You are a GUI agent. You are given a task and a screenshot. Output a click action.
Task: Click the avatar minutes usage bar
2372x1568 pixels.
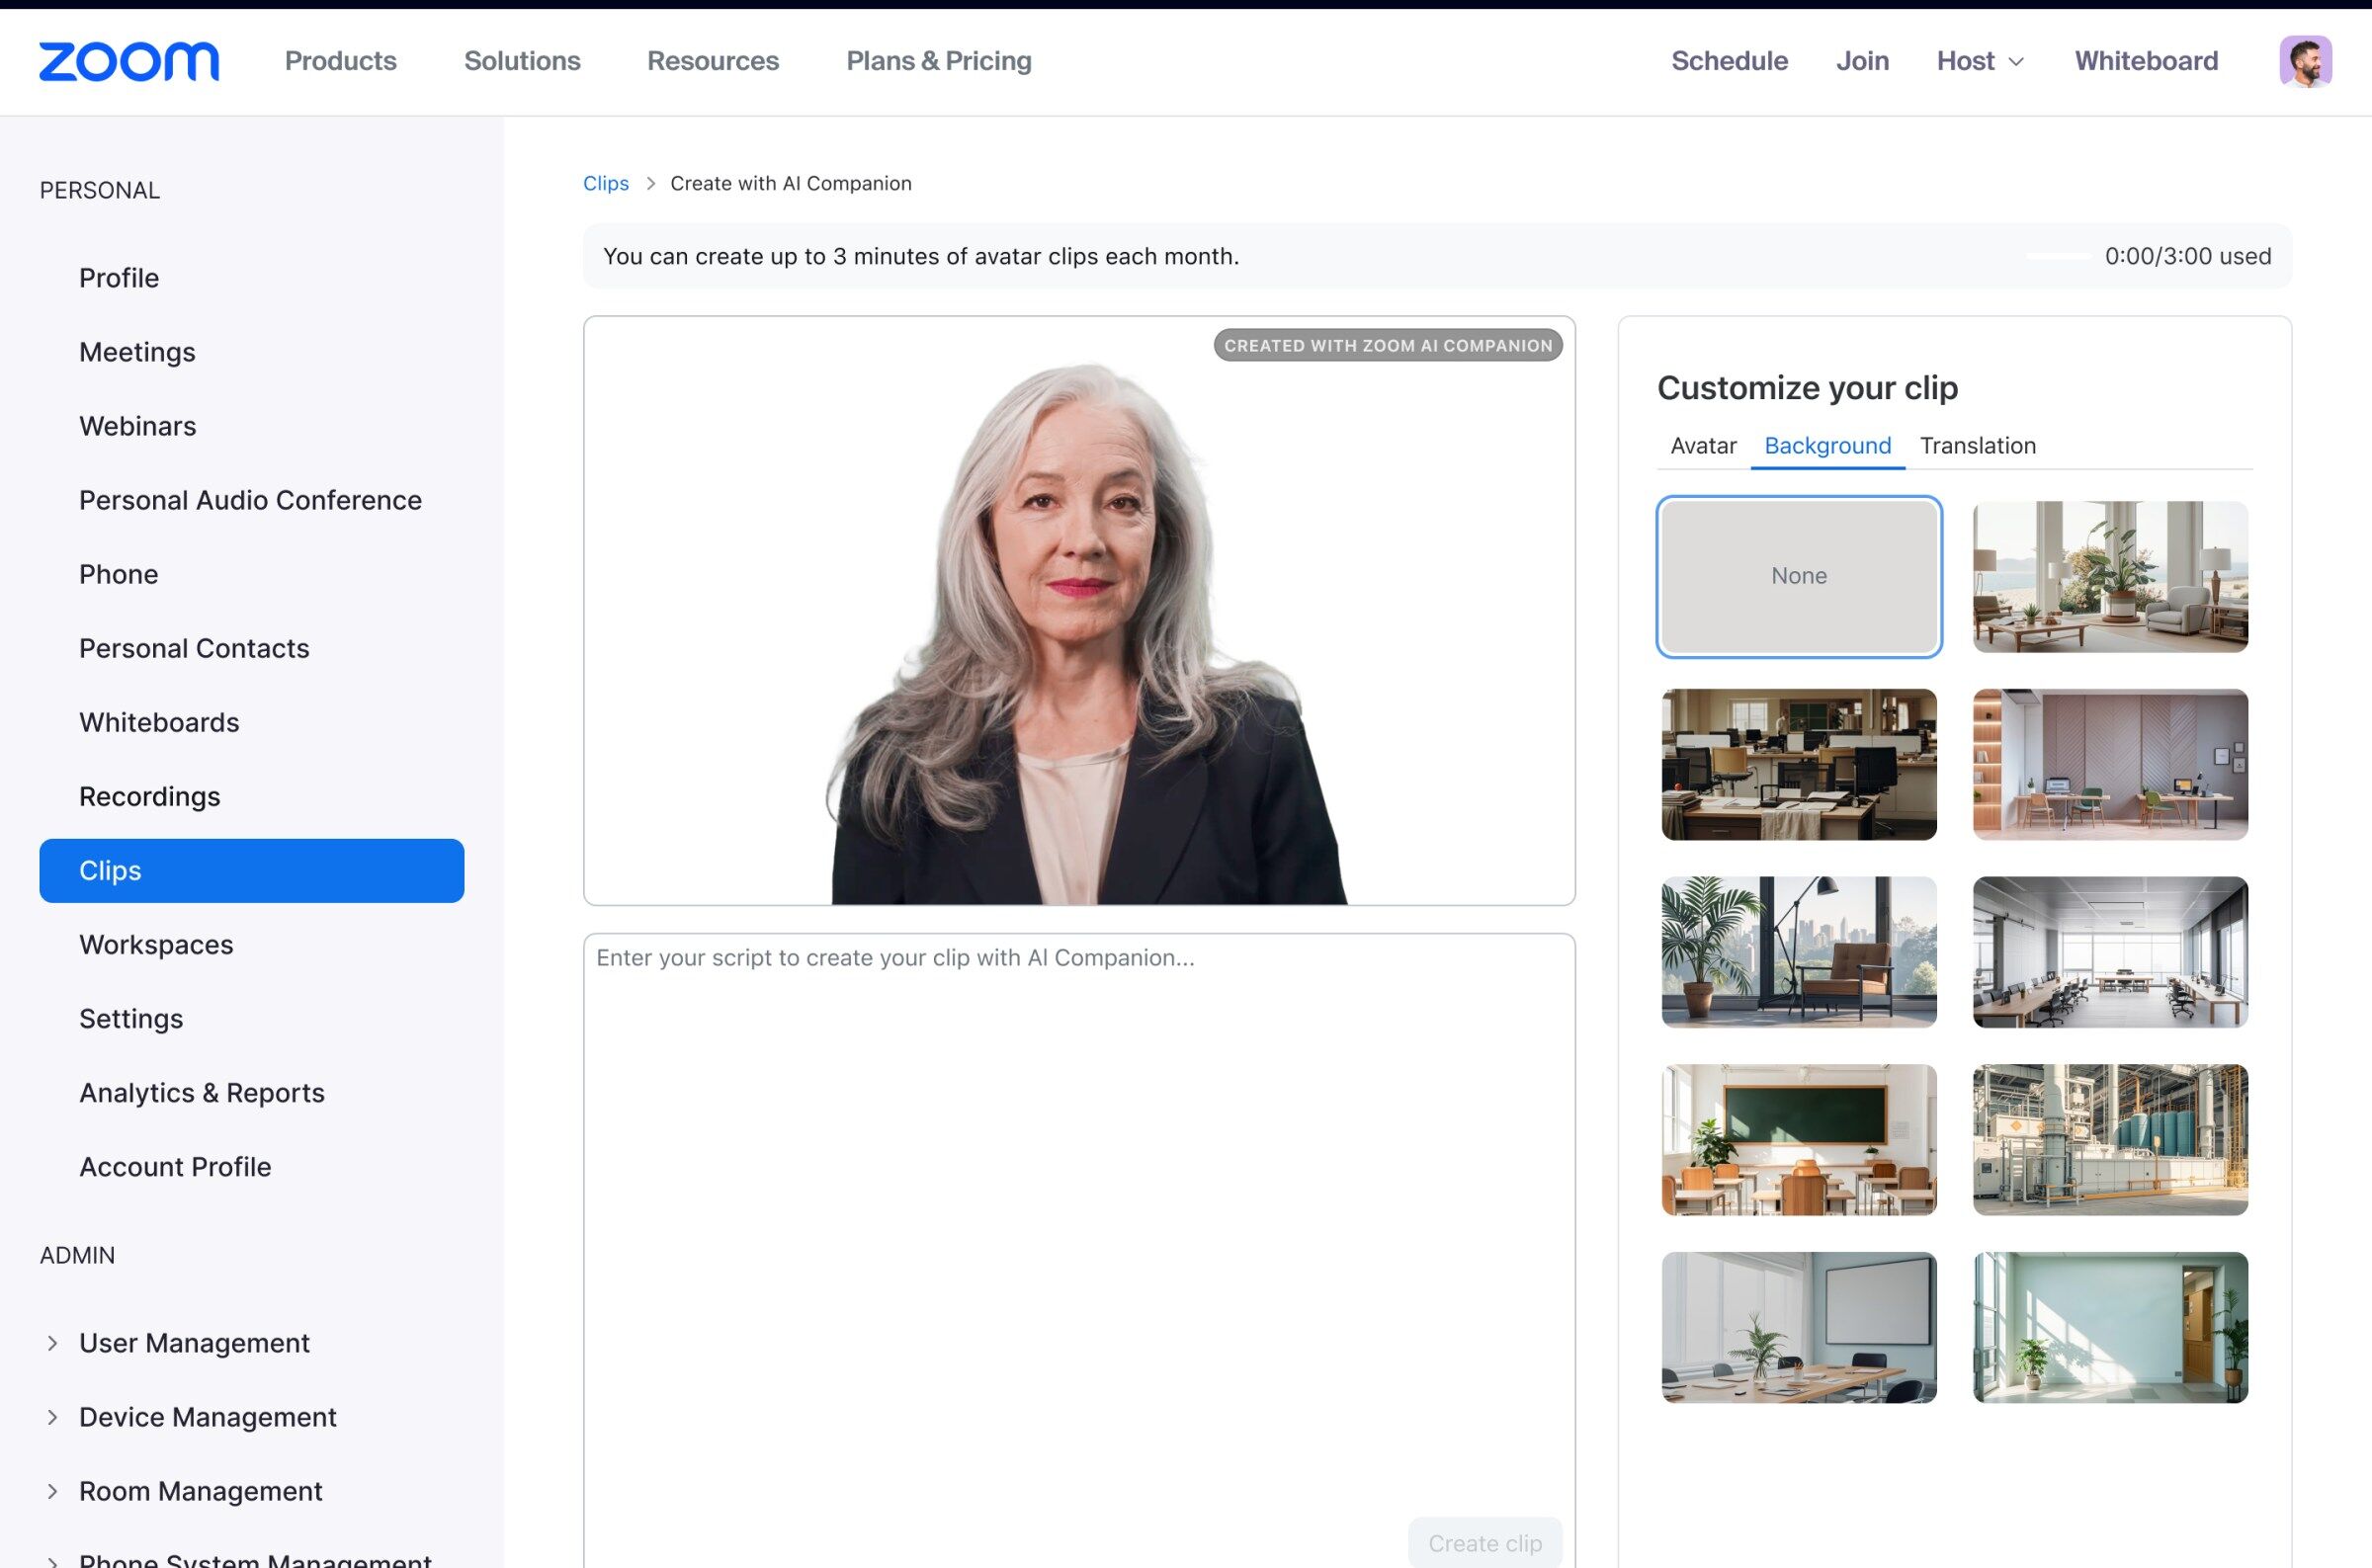[x=2060, y=256]
